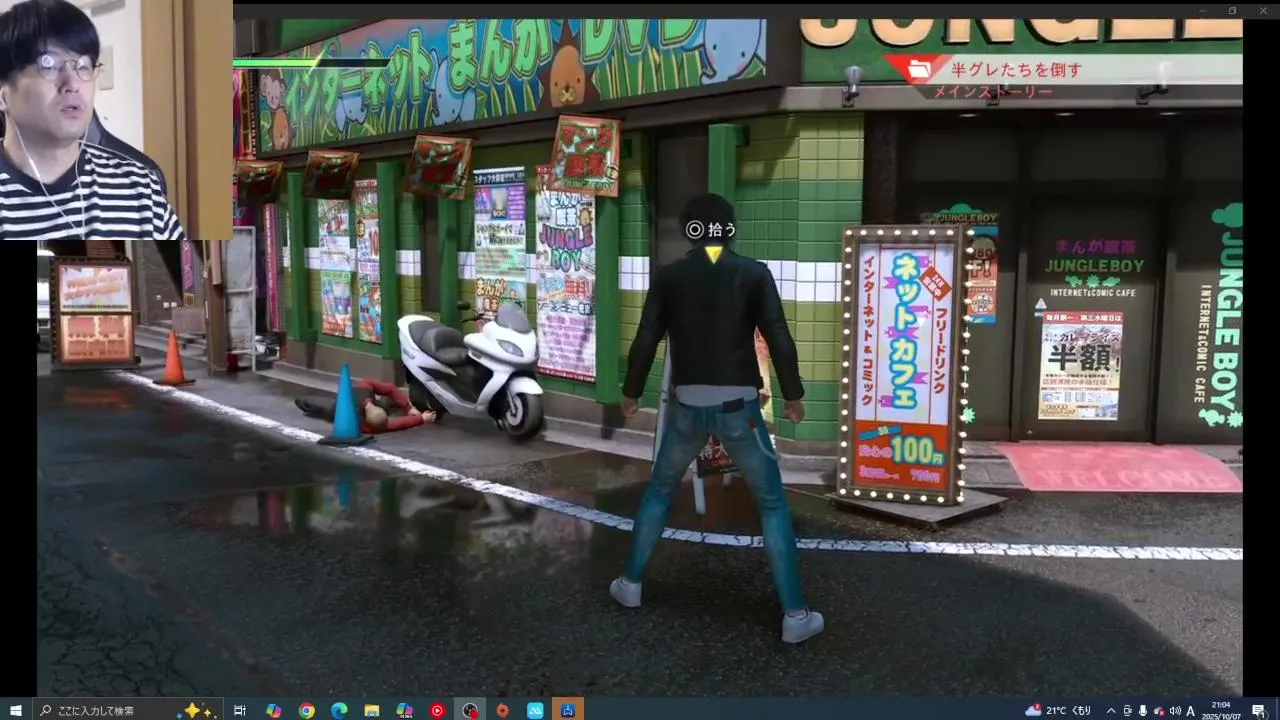Click the 拾う pickup prompt in game
The height and width of the screenshot is (720, 1280).
pyautogui.click(x=710, y=229)
